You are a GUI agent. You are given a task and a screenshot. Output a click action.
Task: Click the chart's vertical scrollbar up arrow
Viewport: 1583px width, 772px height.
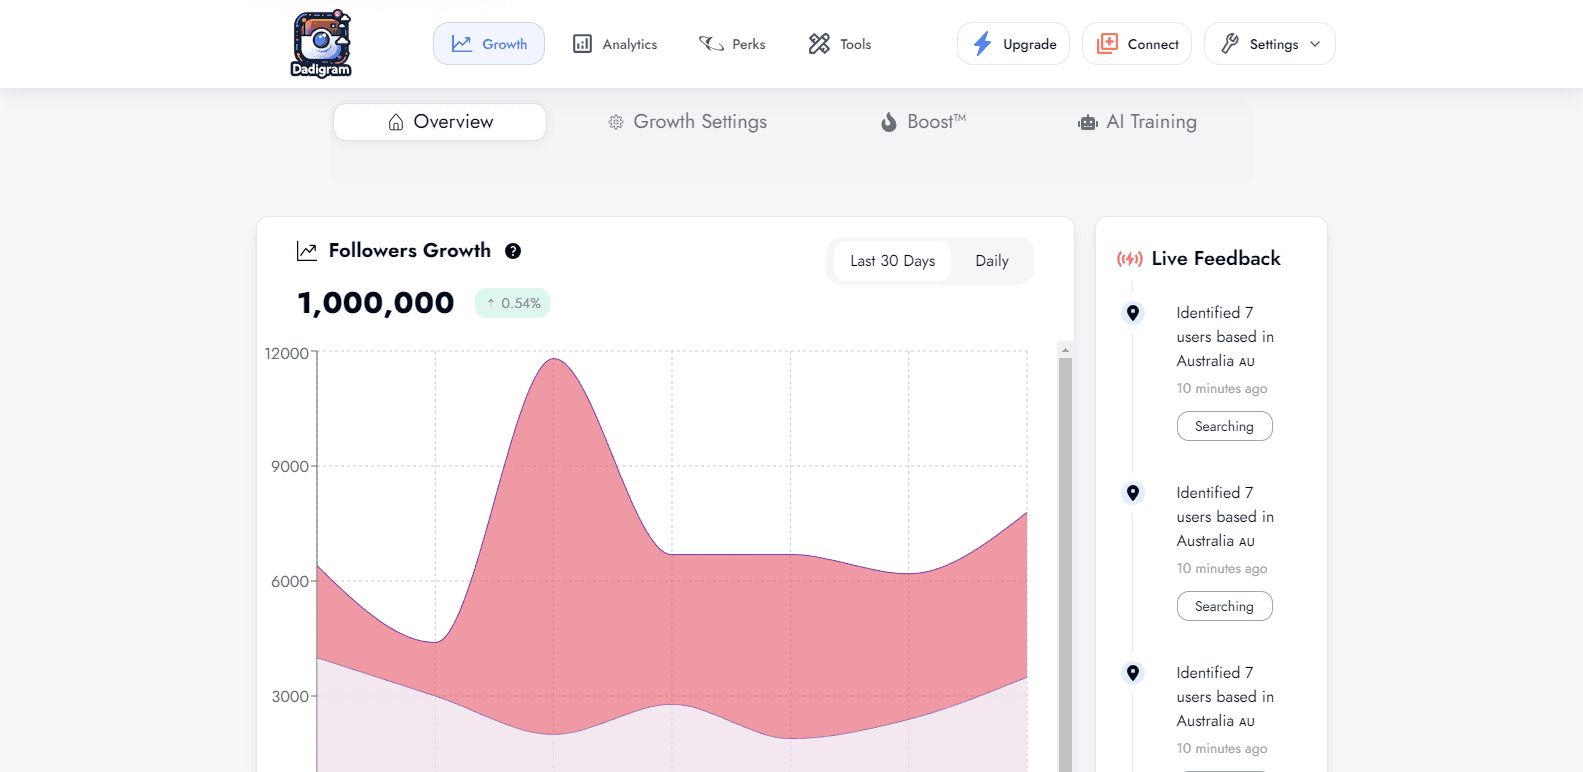1065,350
